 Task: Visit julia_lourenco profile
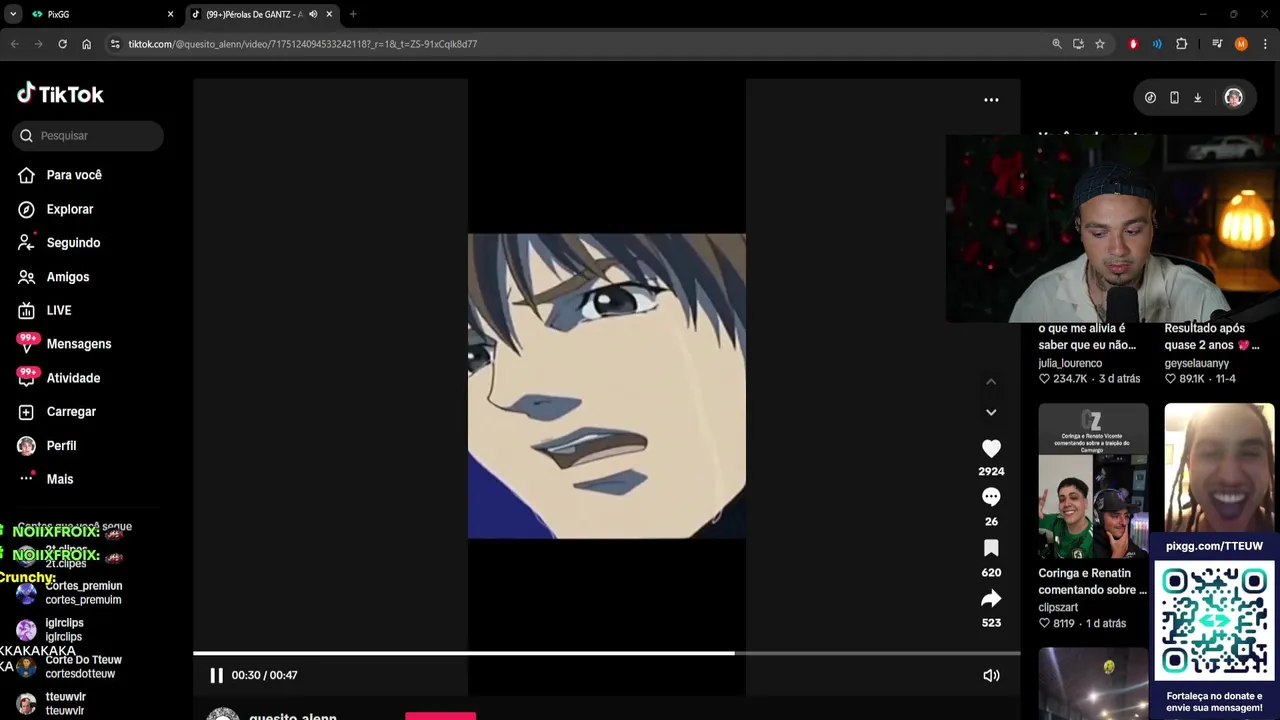pyautogui.click(x=1070, y=364)
